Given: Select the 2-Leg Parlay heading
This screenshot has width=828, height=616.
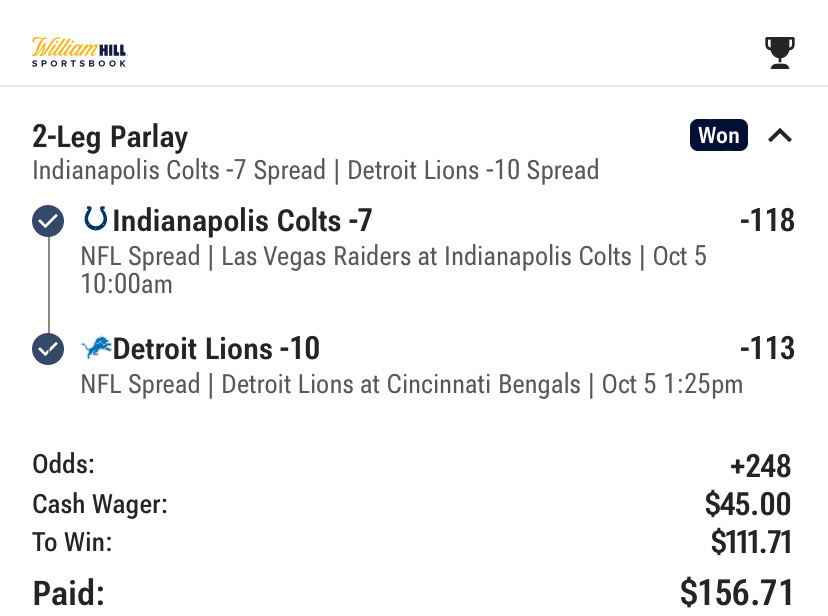Looking at the screenshot, I should pyautogui.click(x=110, y=137).
